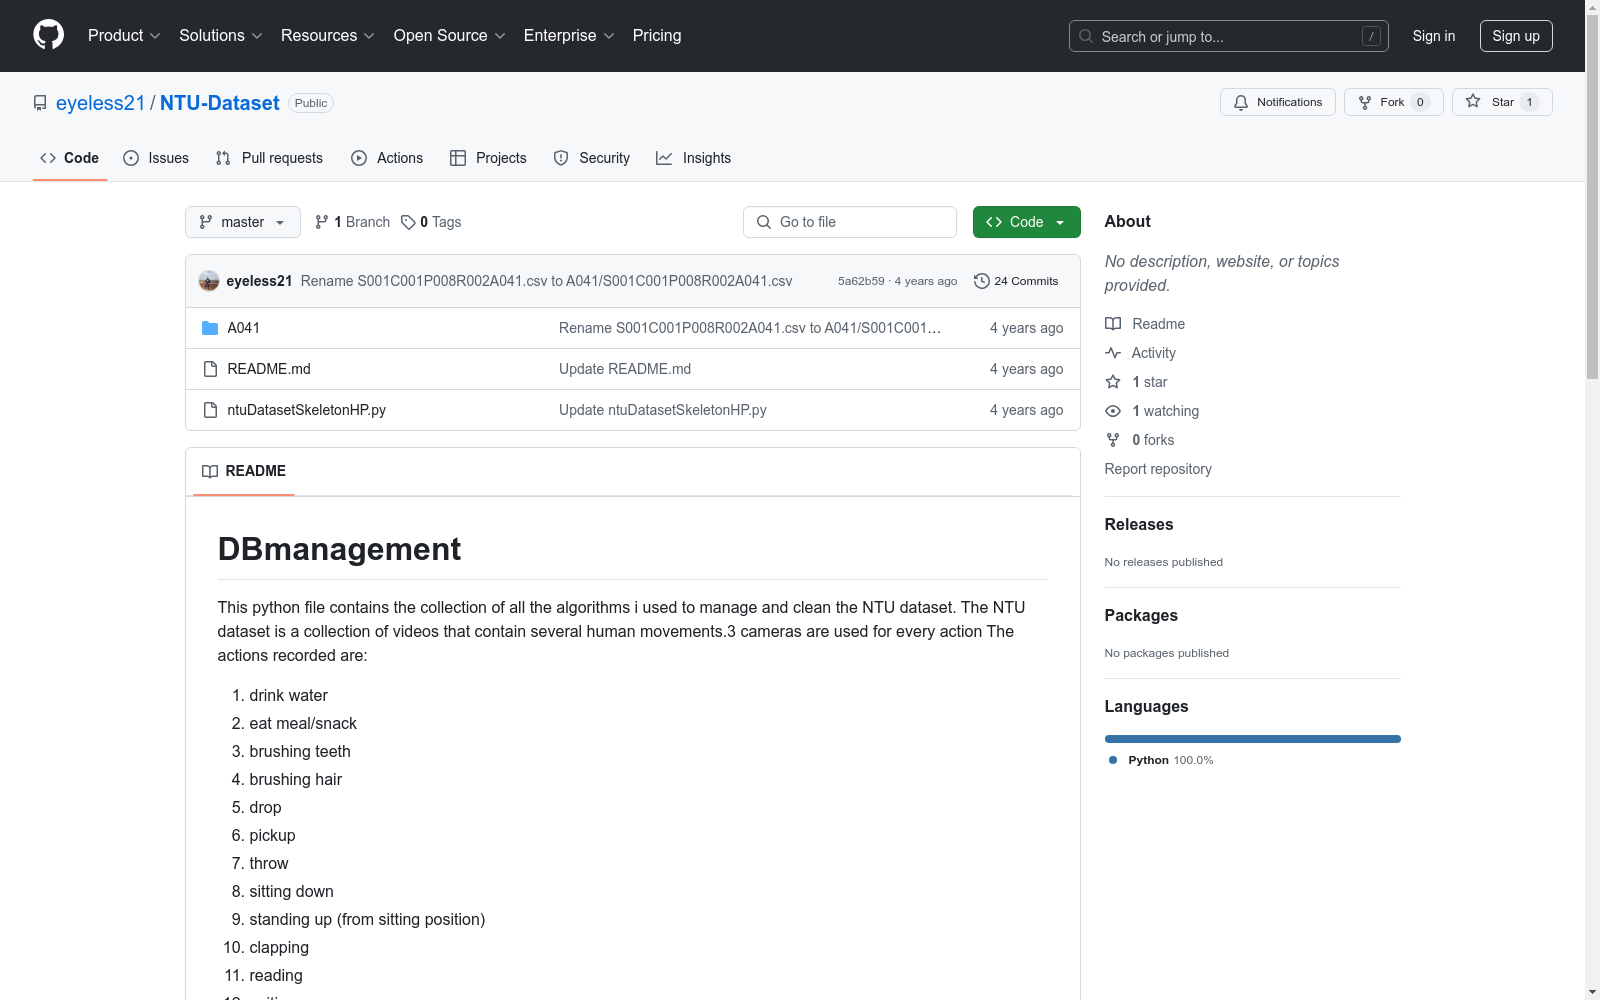Click the pulse icon beside Activity
The image size is (1600, 1000).
click(x=1113, y=353)
